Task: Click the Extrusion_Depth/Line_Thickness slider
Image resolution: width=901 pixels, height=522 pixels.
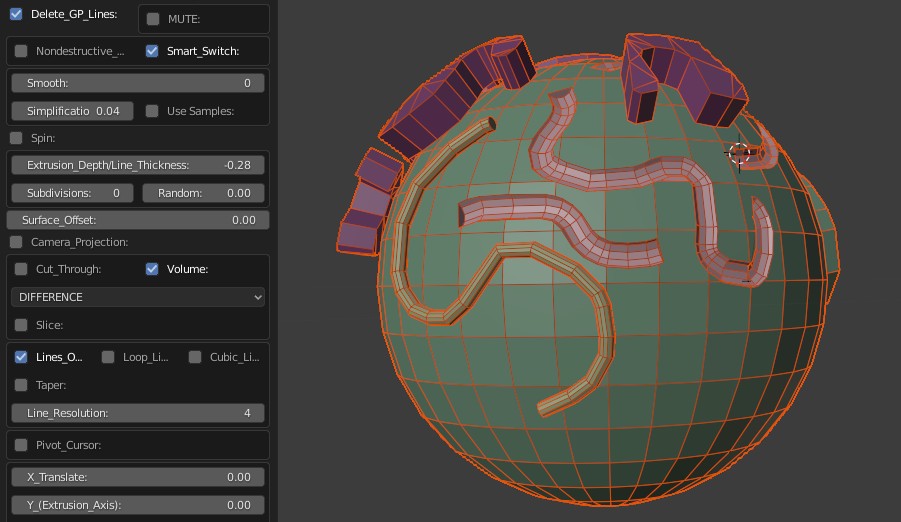Action: [138, 165]
